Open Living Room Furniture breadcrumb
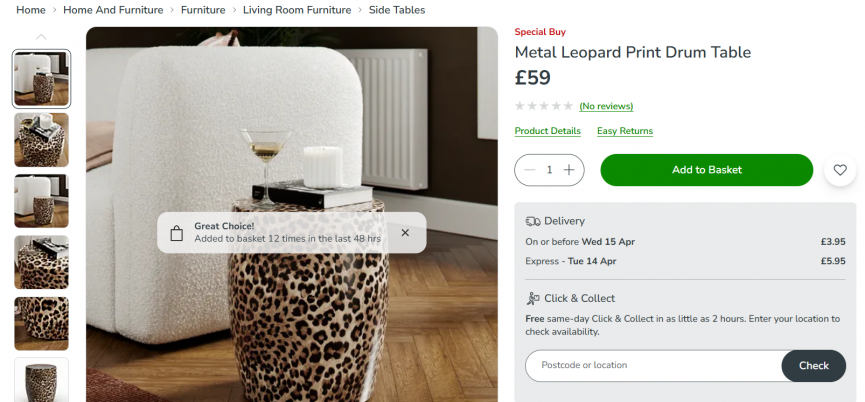This screenshot has width=865, height=402. (x=297, y=10)
